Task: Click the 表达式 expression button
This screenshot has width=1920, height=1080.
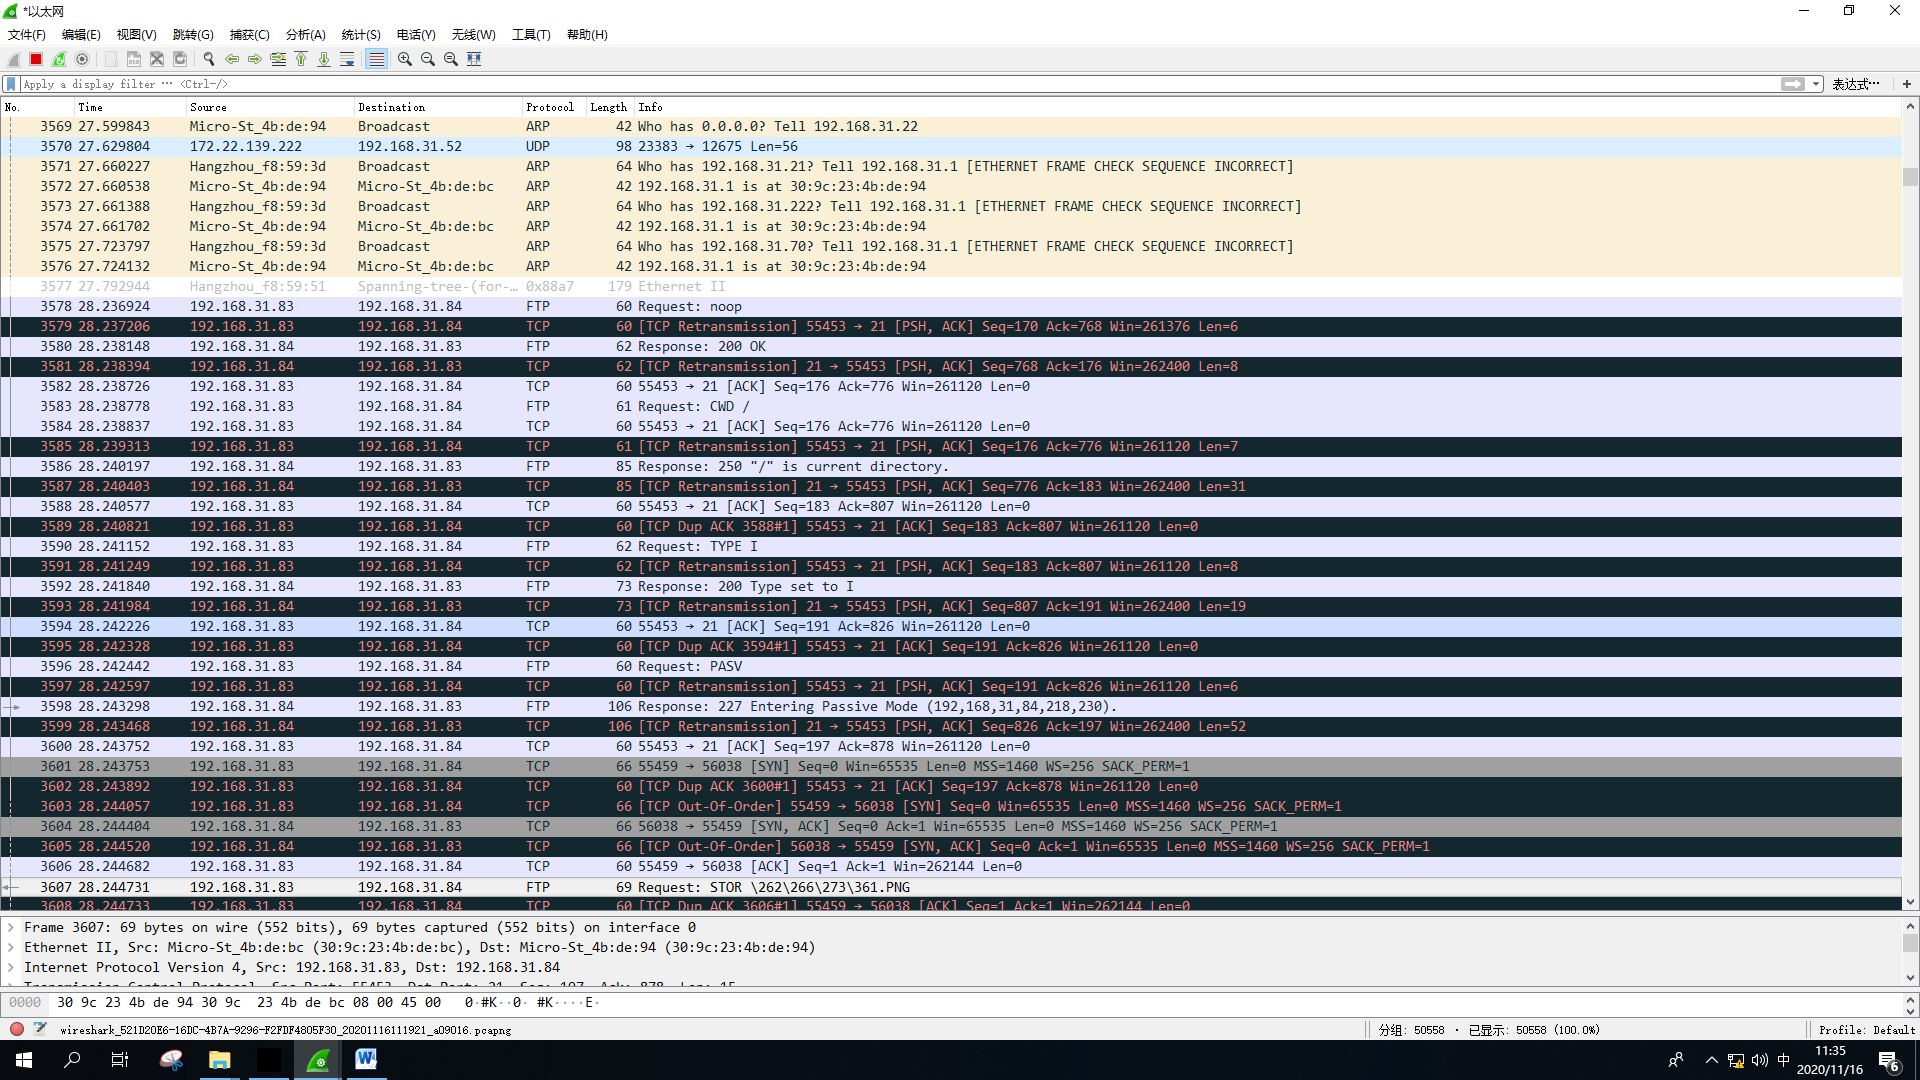Action: pos(1855,84)
